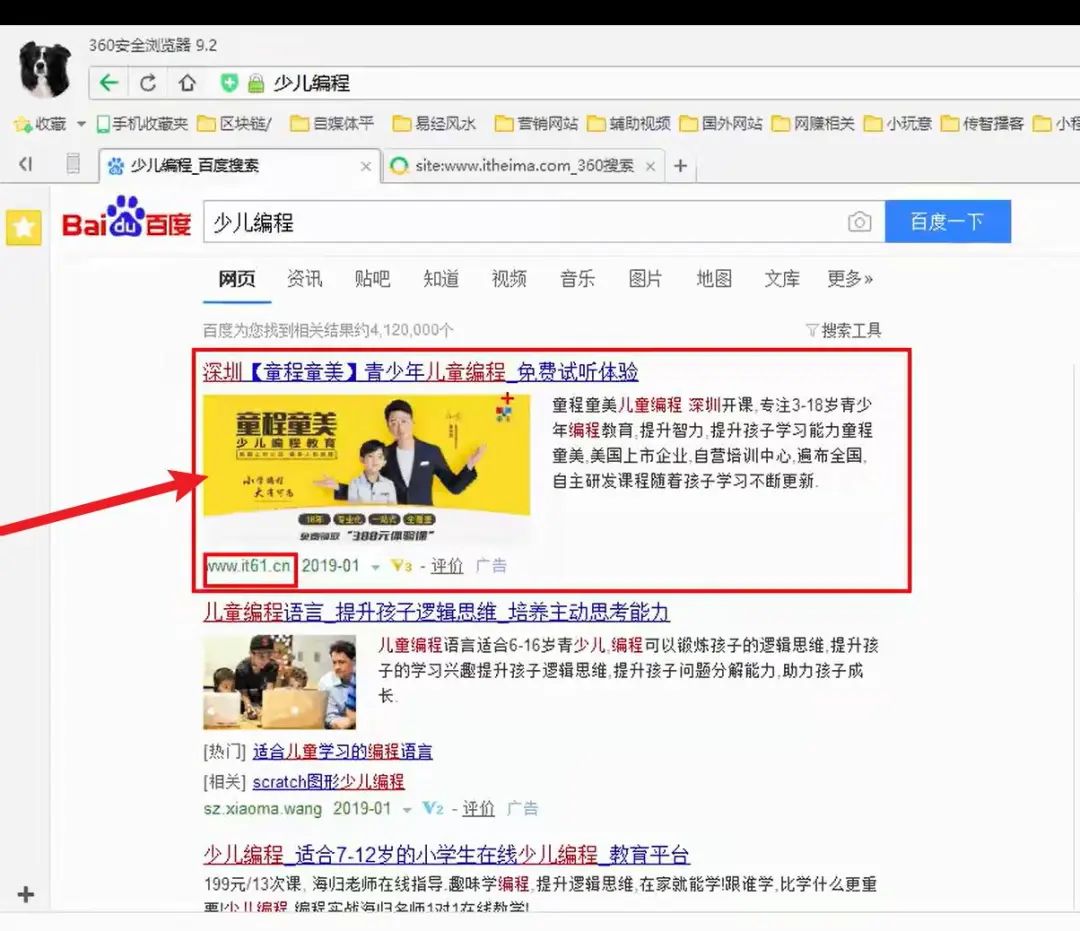Screen dimensions: 1080x931
Task: Open the 少儿编程_适合7-12岁的小学生 result link
Action: coord(446,855)
